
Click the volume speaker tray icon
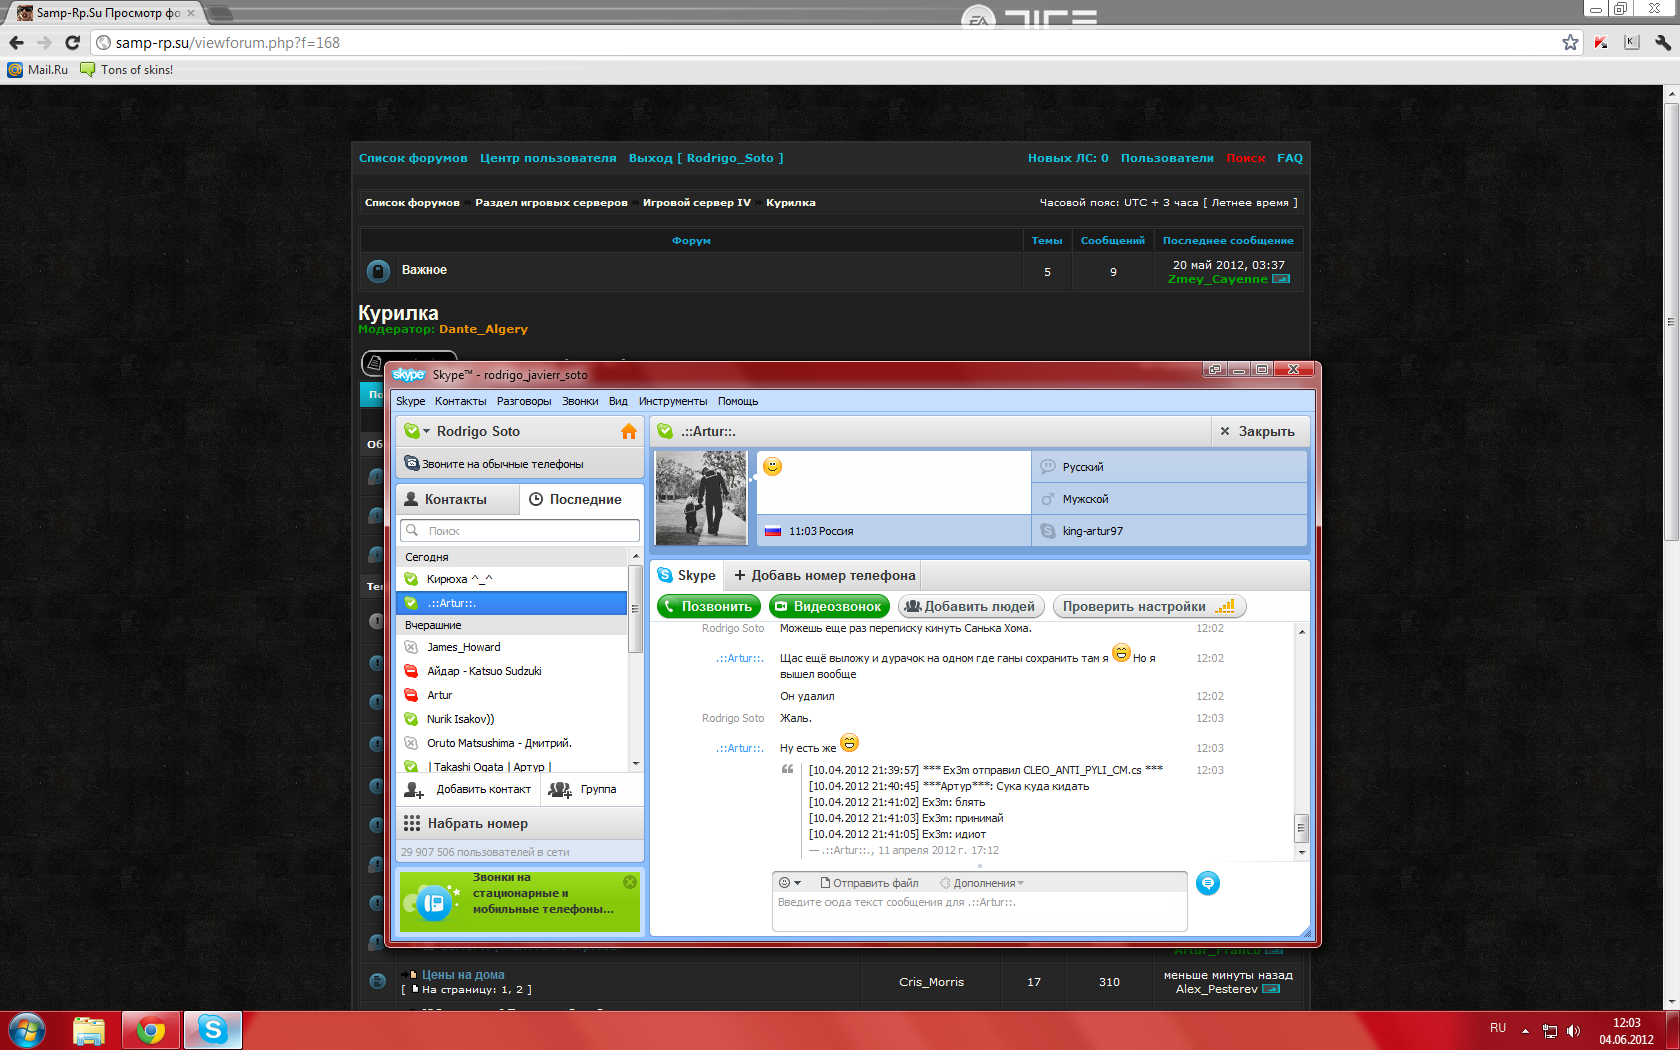[x=1573, y=1031]
